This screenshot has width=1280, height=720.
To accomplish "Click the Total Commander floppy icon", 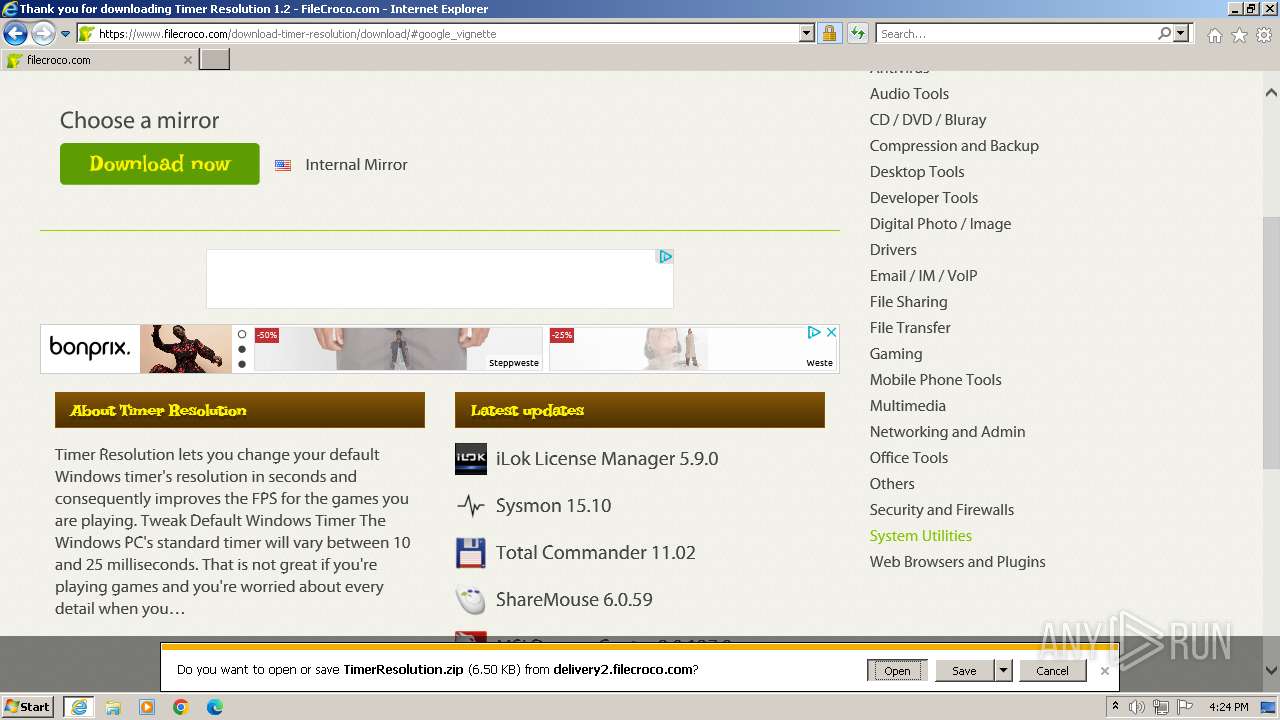I will tap(471, 553).
